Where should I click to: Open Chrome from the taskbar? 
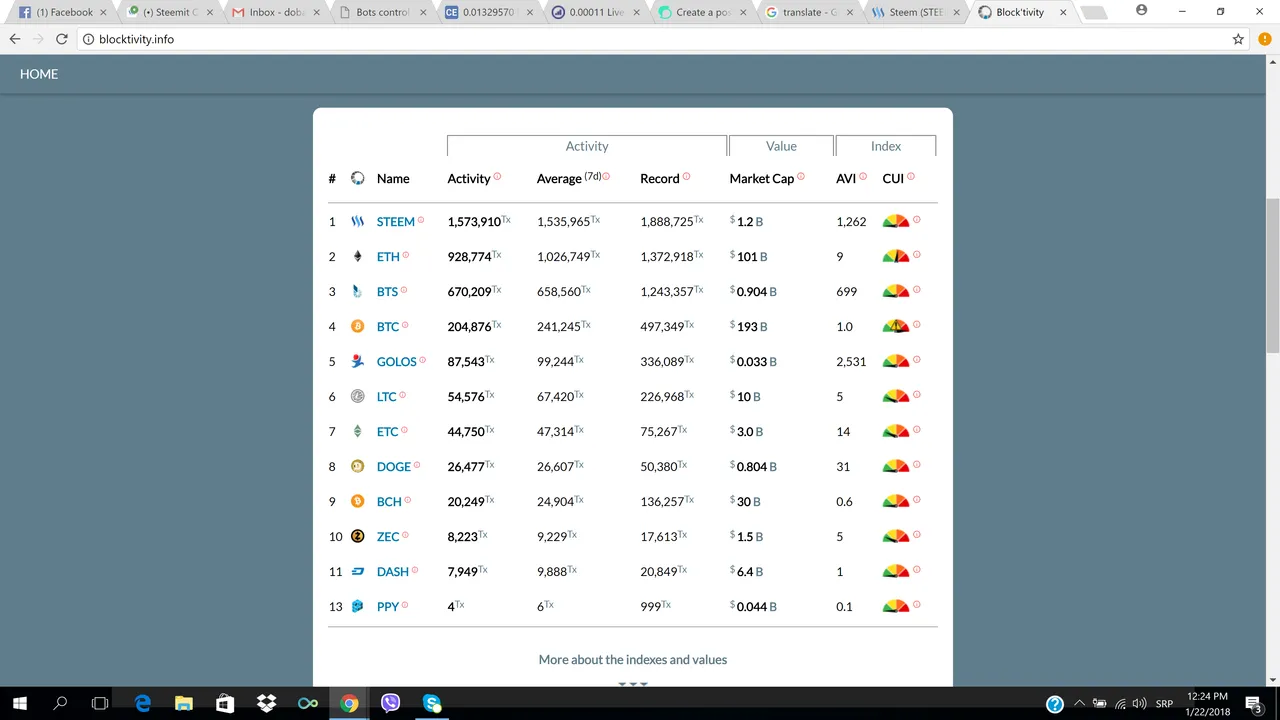[349, 703]
